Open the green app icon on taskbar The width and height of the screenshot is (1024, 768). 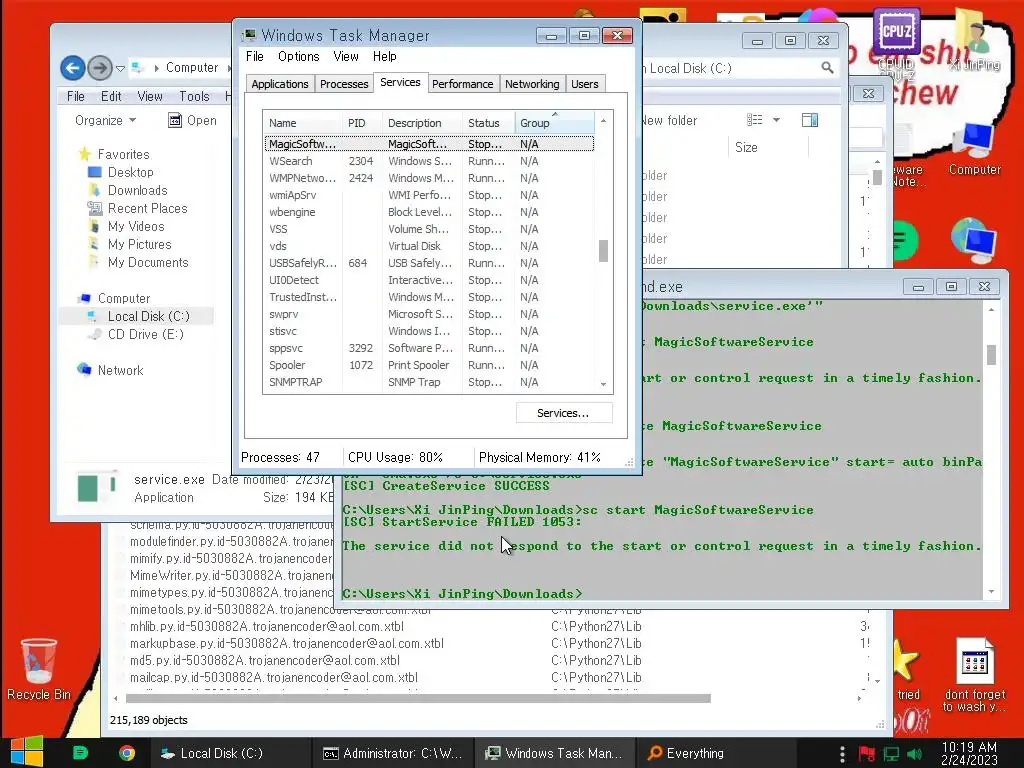pos(80,753)
